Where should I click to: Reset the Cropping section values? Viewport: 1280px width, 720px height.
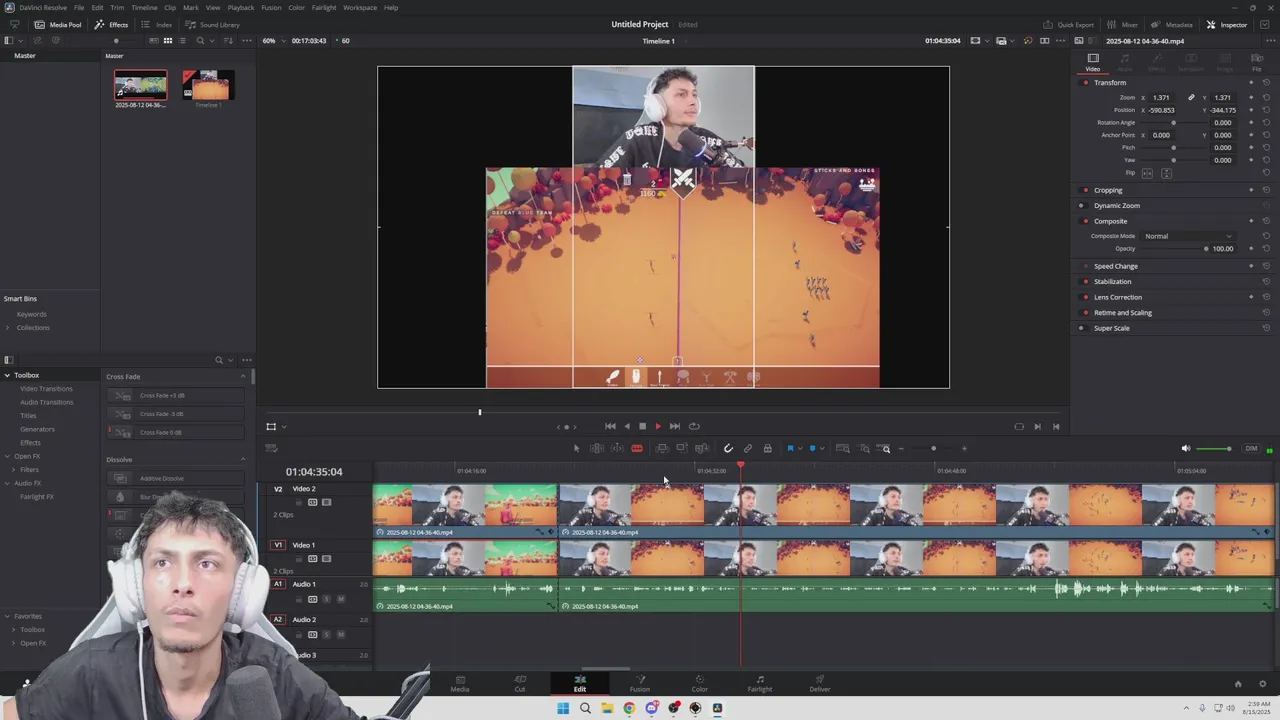tap(1266, 190)
